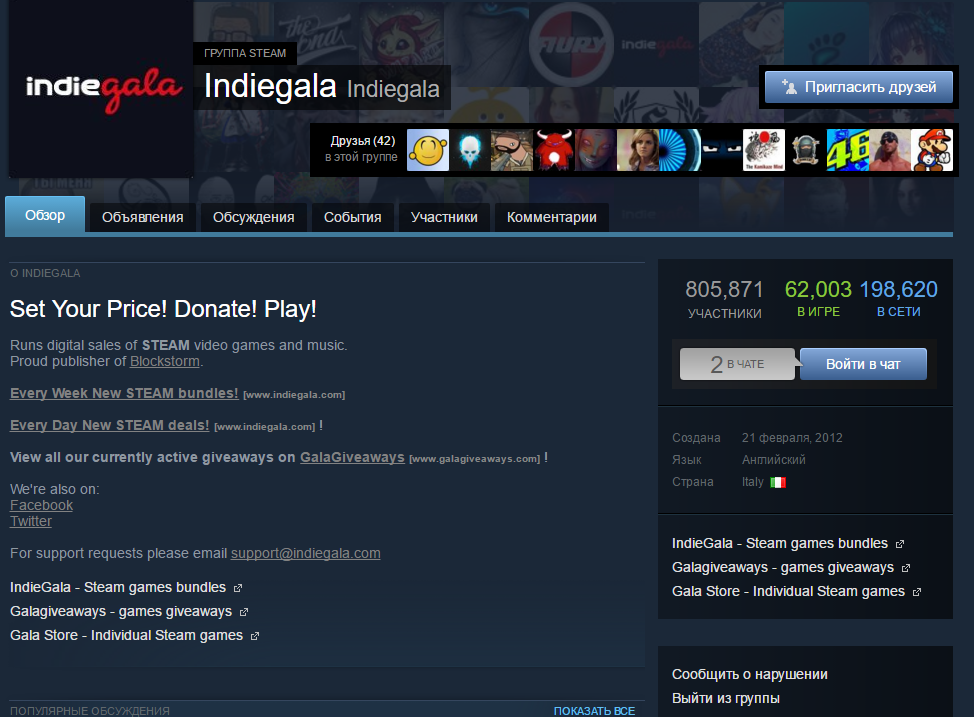Click external-link icon after Gala Store in About section
Image resolution: width=974 pixels, height=717 pixels.
click(x=255, y=636)
